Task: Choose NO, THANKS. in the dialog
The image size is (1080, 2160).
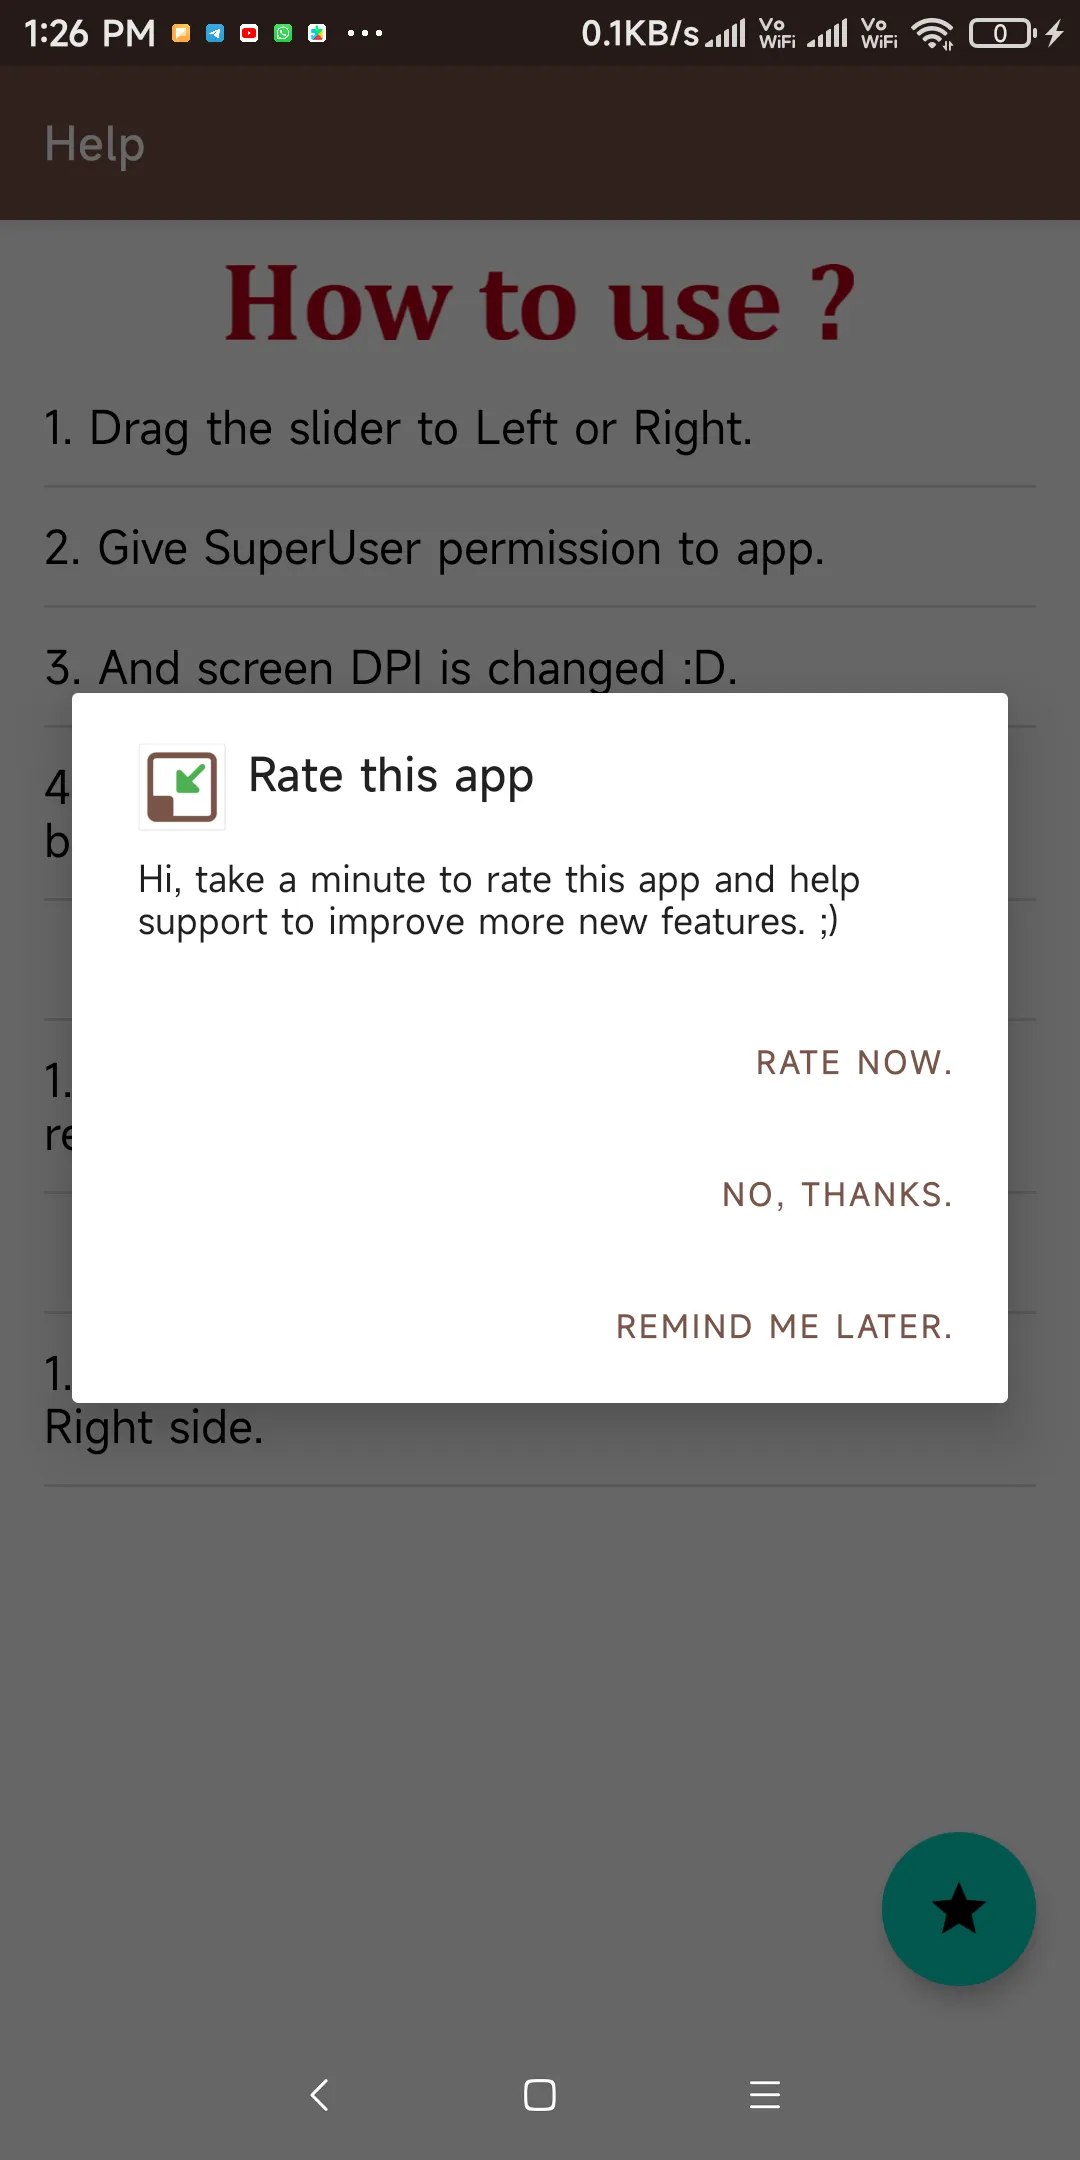Action: (837, 1194)
